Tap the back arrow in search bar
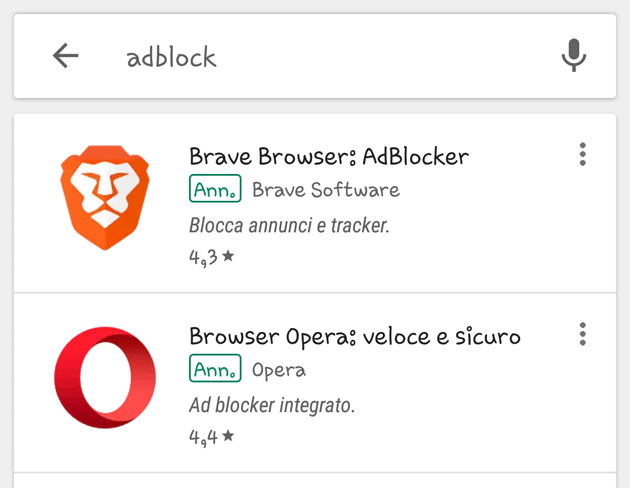The width and height of the screenshot is (630, 488). [x=66, y=56]
